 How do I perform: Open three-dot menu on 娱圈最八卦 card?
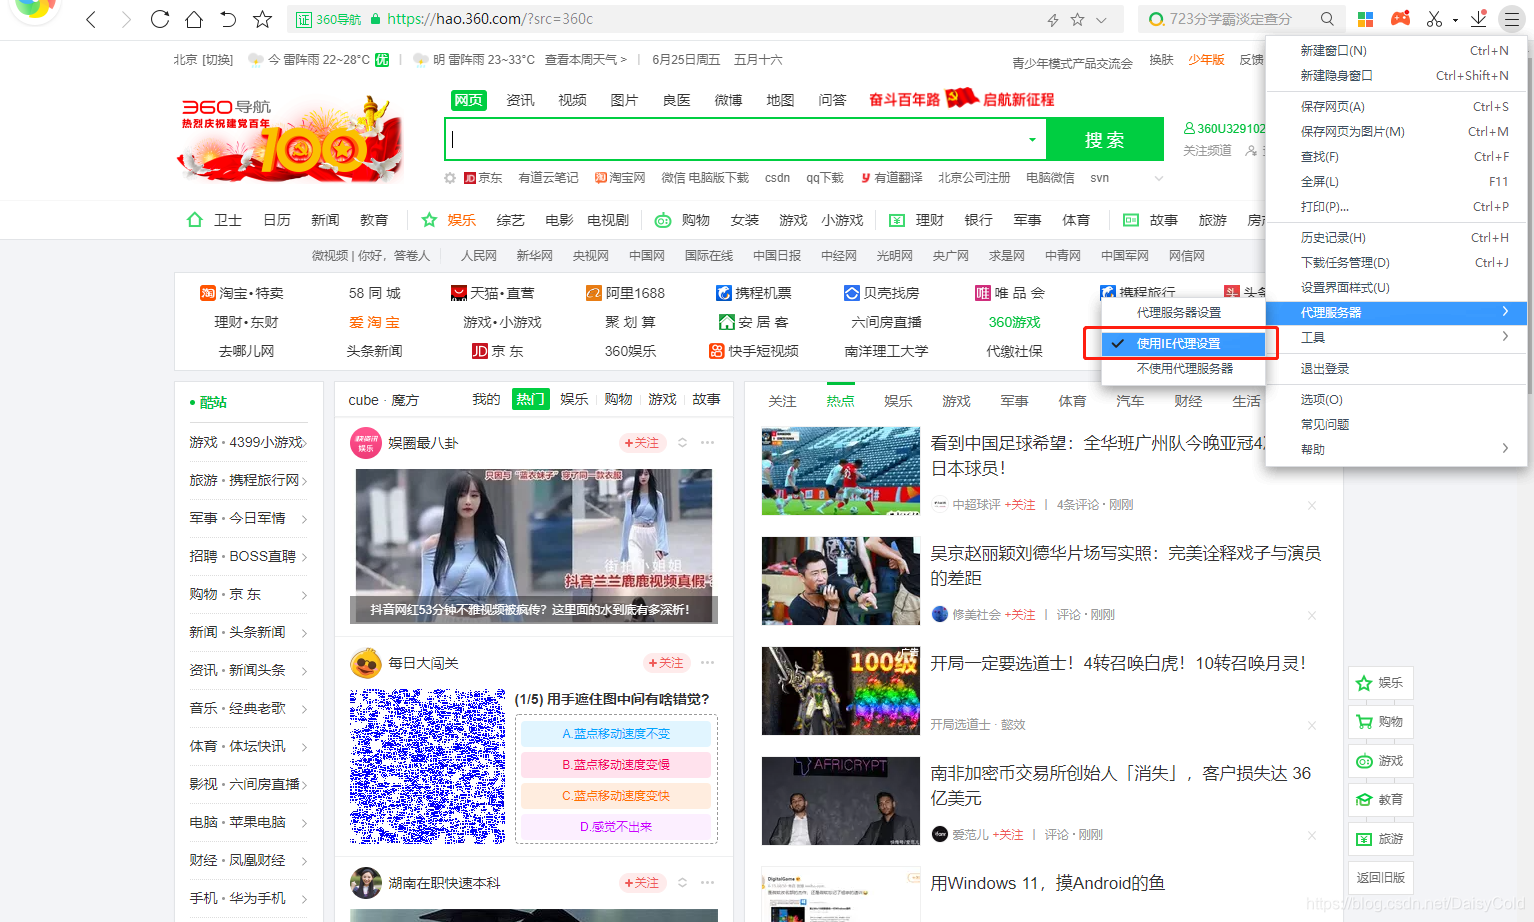(708, 443)
